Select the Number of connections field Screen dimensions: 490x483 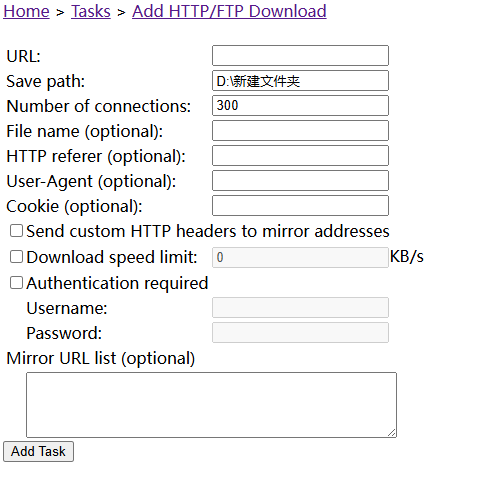(300, 106)
